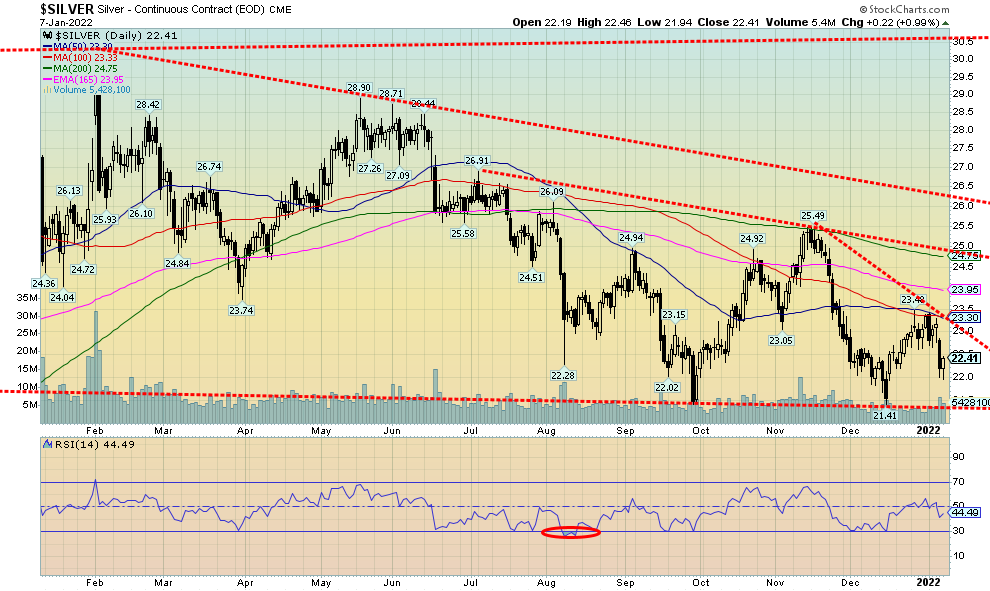Click the blue MA(50) legend line marker
The width and height of the screenshot is (990, 591).
point(45,48)
